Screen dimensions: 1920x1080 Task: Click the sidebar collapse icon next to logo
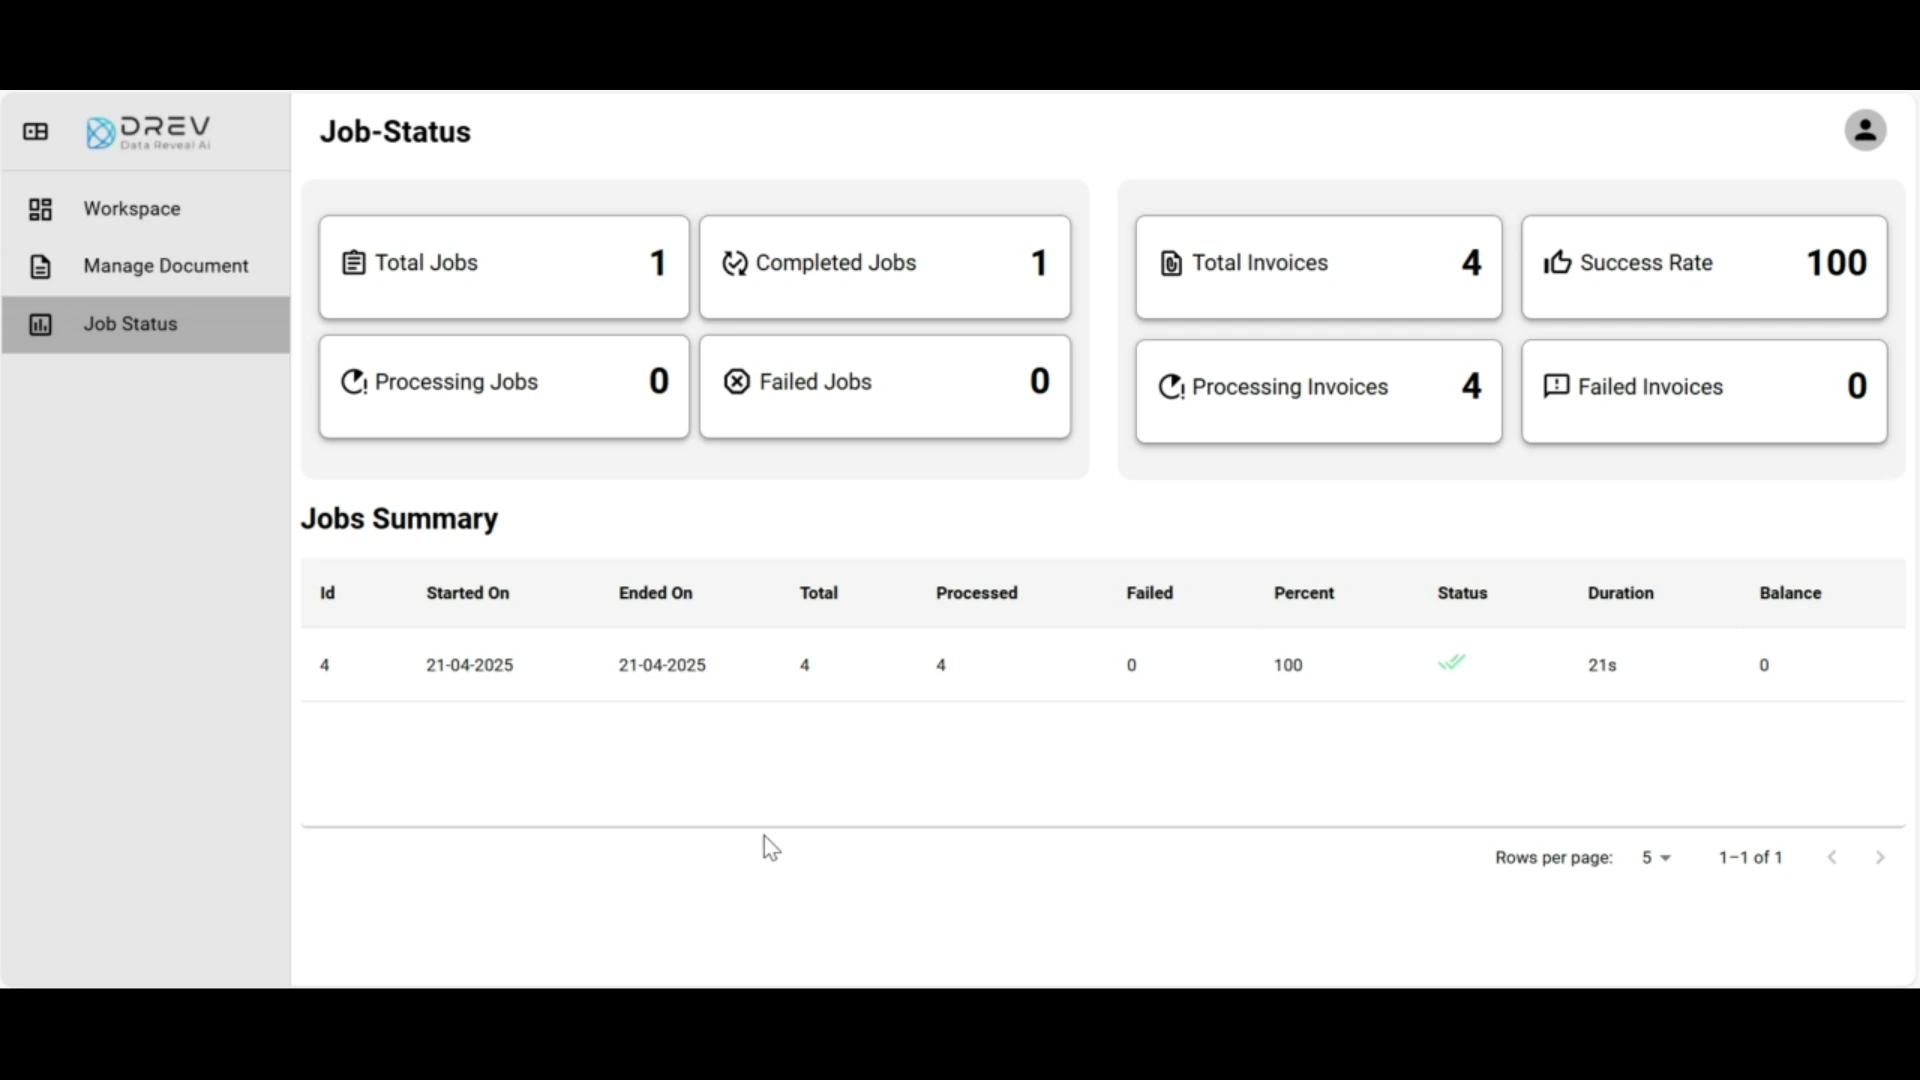[x=36, y=132]
